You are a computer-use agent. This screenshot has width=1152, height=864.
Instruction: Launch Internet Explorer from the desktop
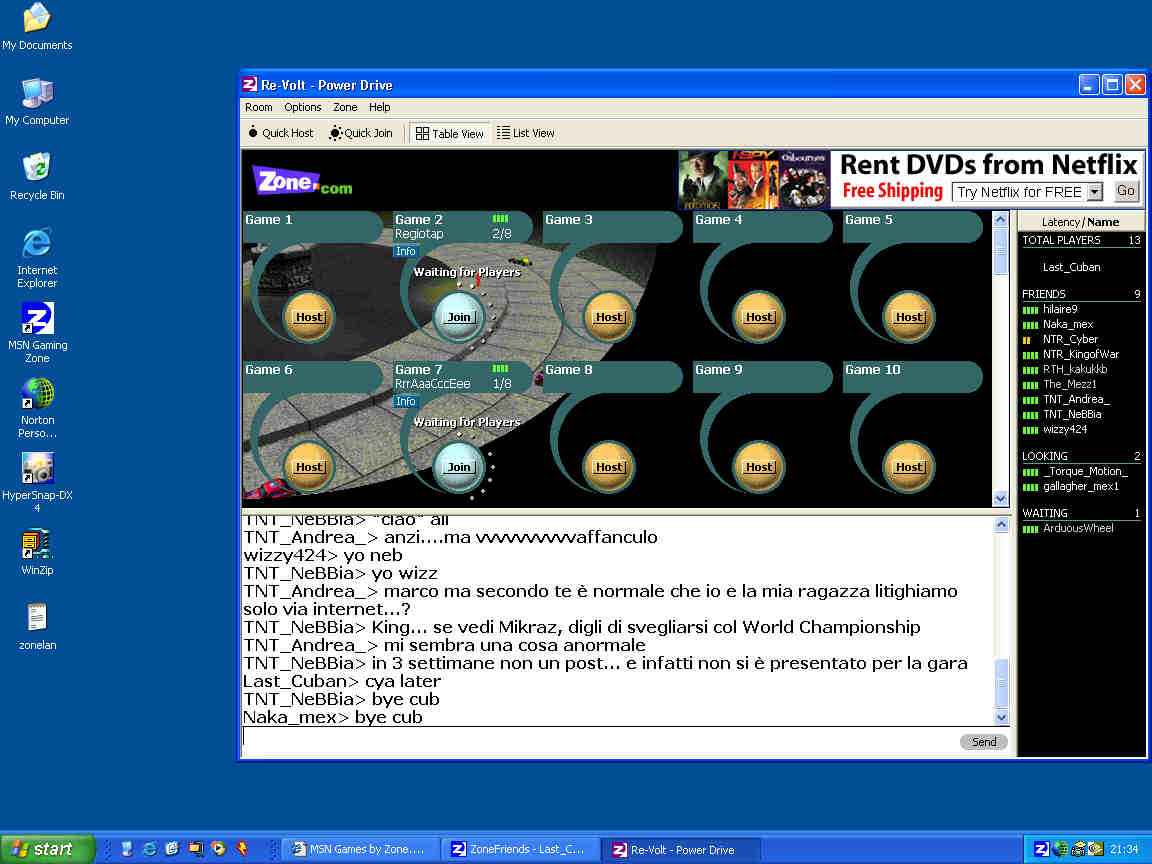(x=37, y=258)
